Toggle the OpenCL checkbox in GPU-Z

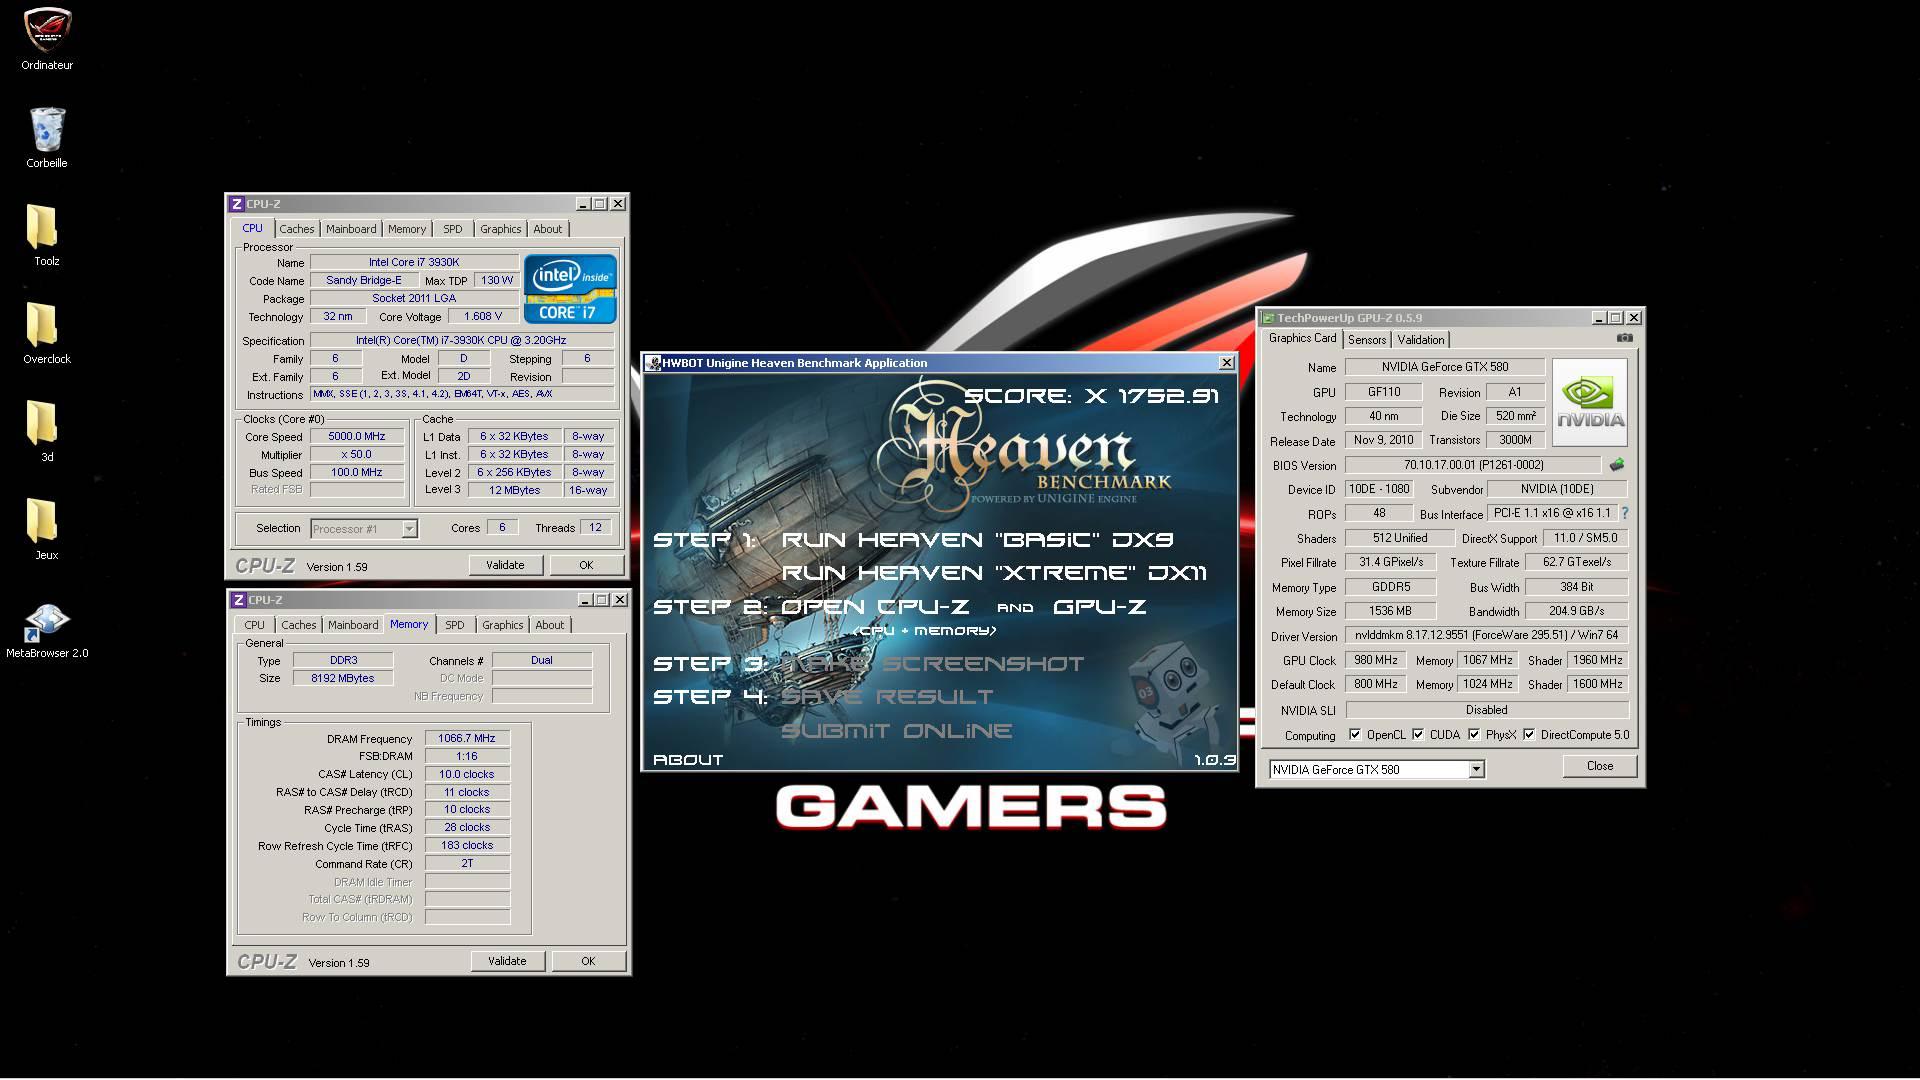click(x=1355, y=735)
